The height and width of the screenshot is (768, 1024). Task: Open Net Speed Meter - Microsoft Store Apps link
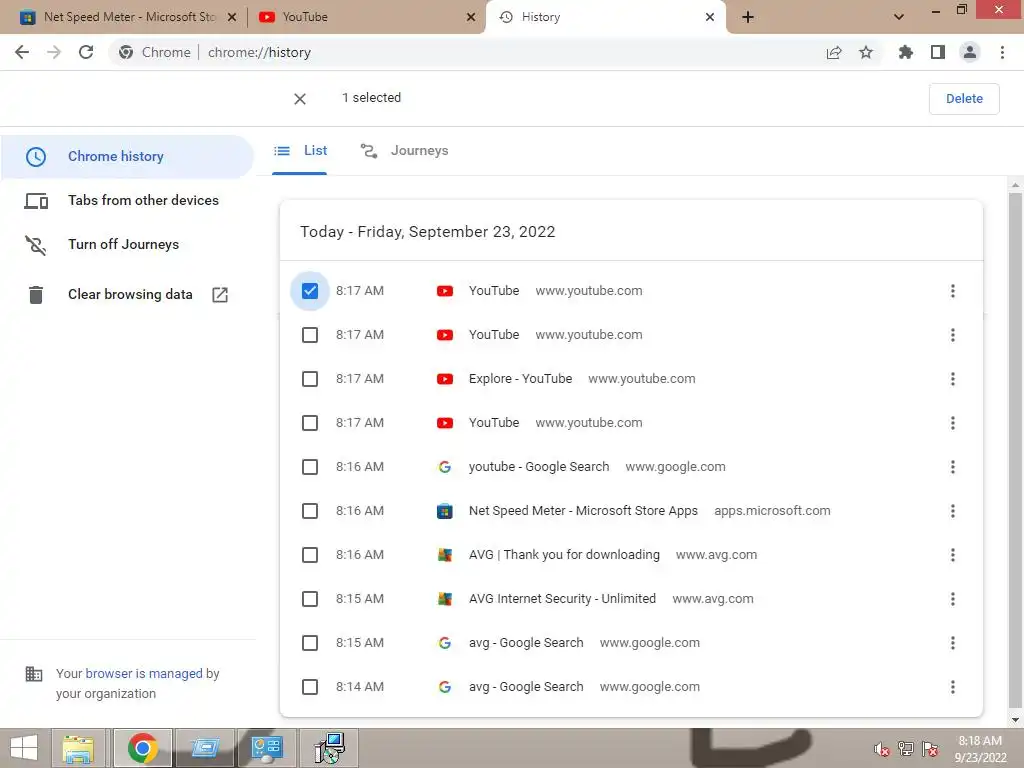(x=583, y=511)
